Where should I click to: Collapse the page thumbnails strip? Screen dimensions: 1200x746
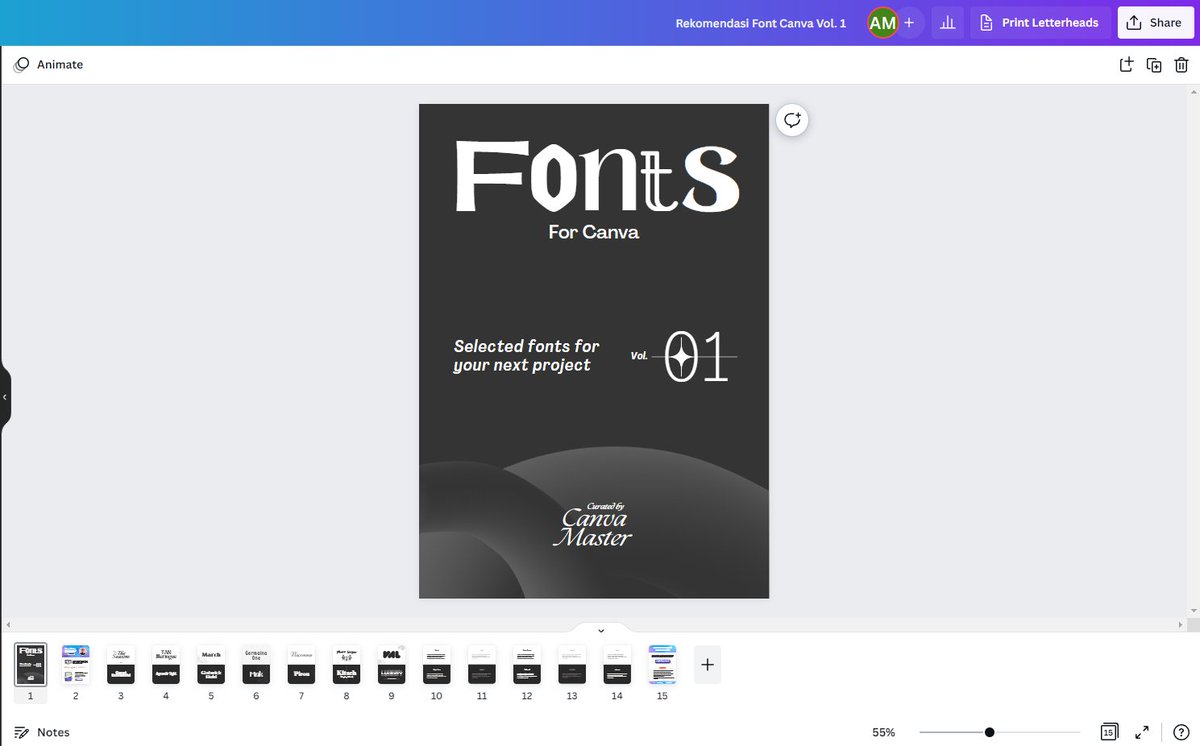(x=600, y=630)
